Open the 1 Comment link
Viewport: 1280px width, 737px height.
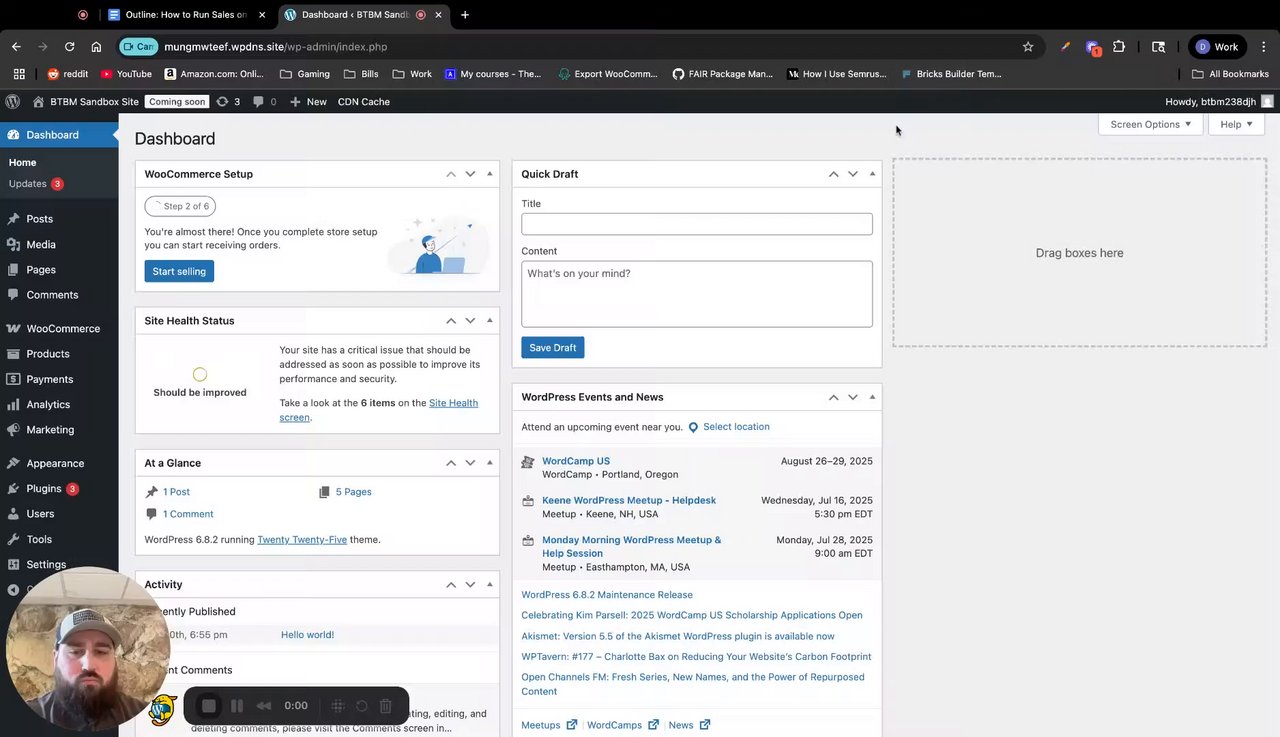[188, 514]
